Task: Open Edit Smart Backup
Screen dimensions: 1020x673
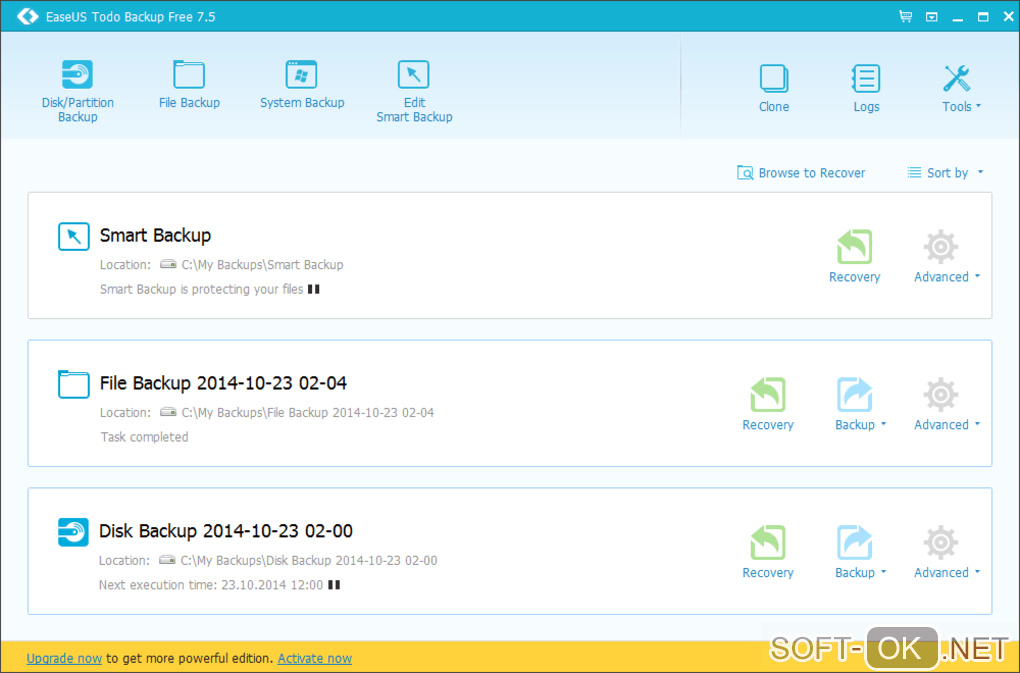Action: 414,91
